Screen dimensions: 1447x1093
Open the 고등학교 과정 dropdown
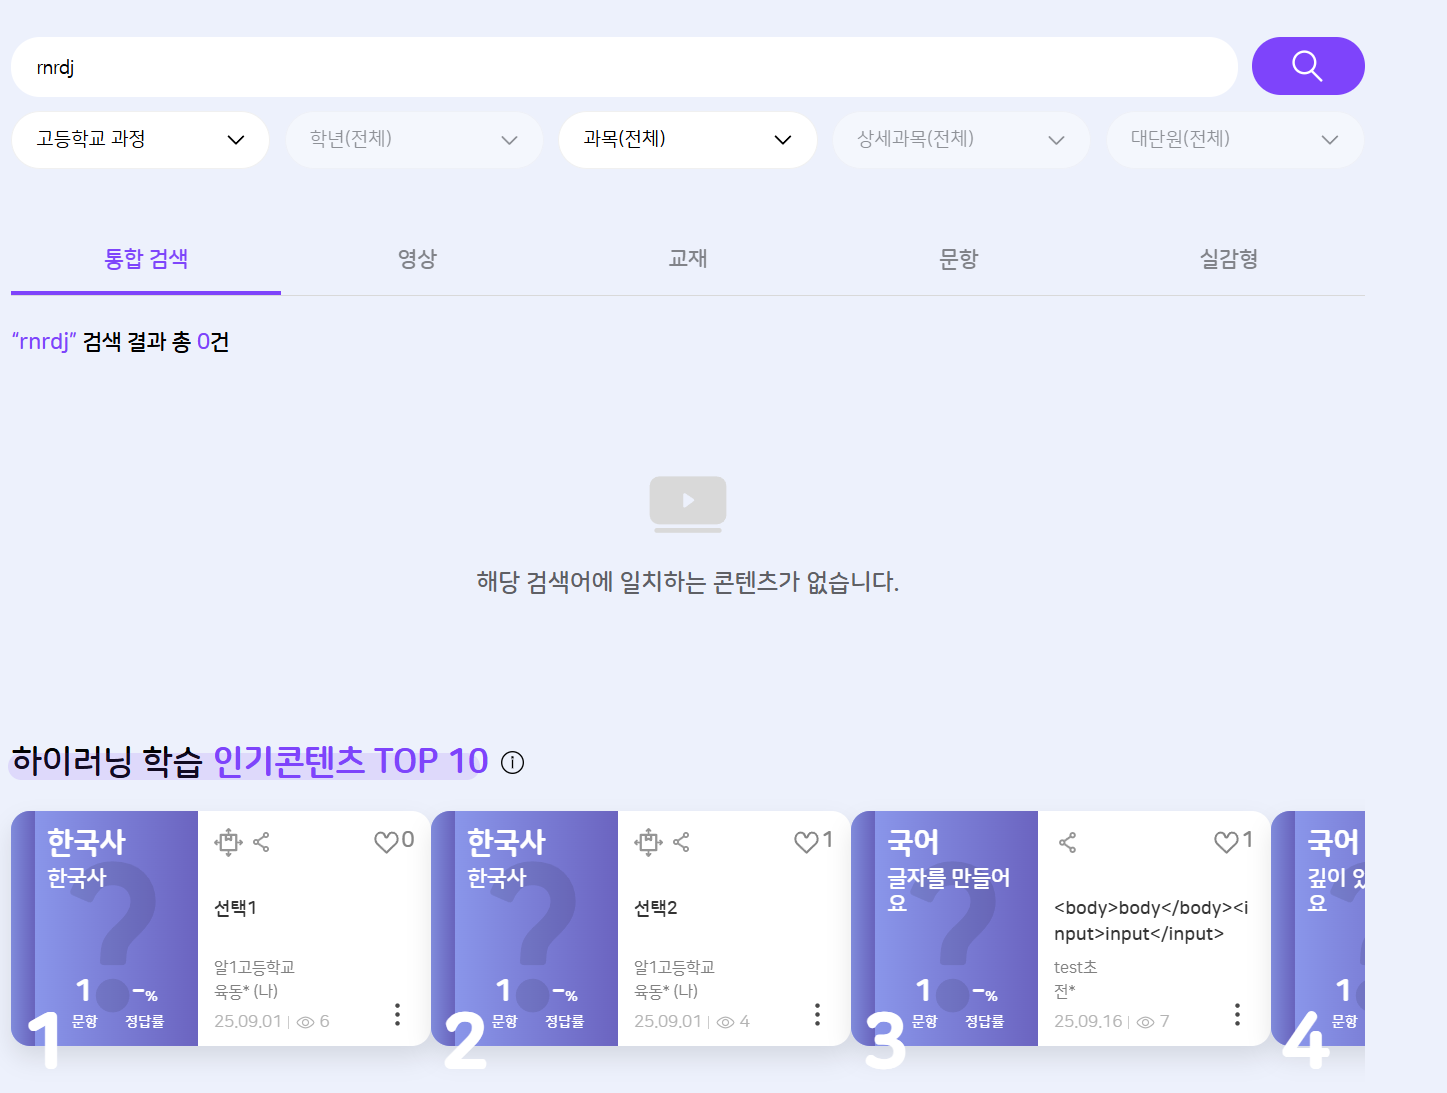tap(140, 139)
